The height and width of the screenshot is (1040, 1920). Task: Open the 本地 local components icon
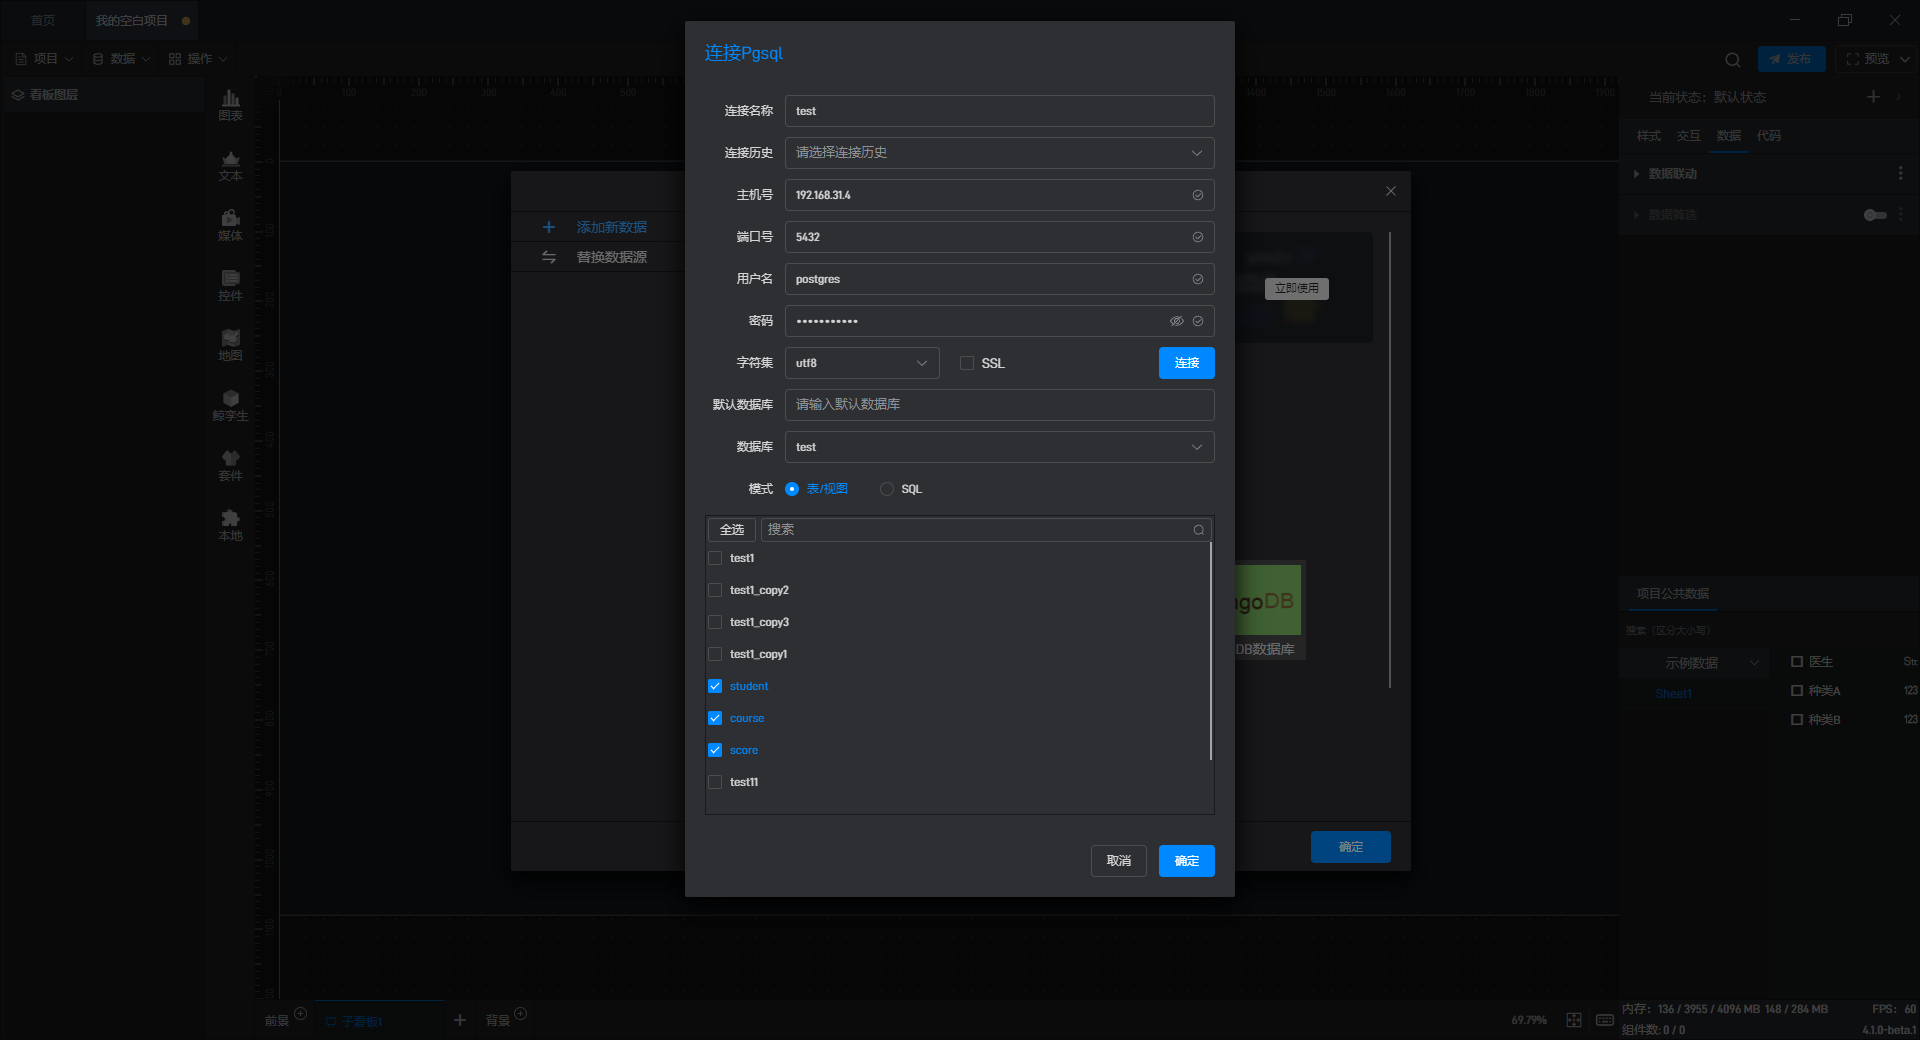pyautogui.click(x=230, y=525)
